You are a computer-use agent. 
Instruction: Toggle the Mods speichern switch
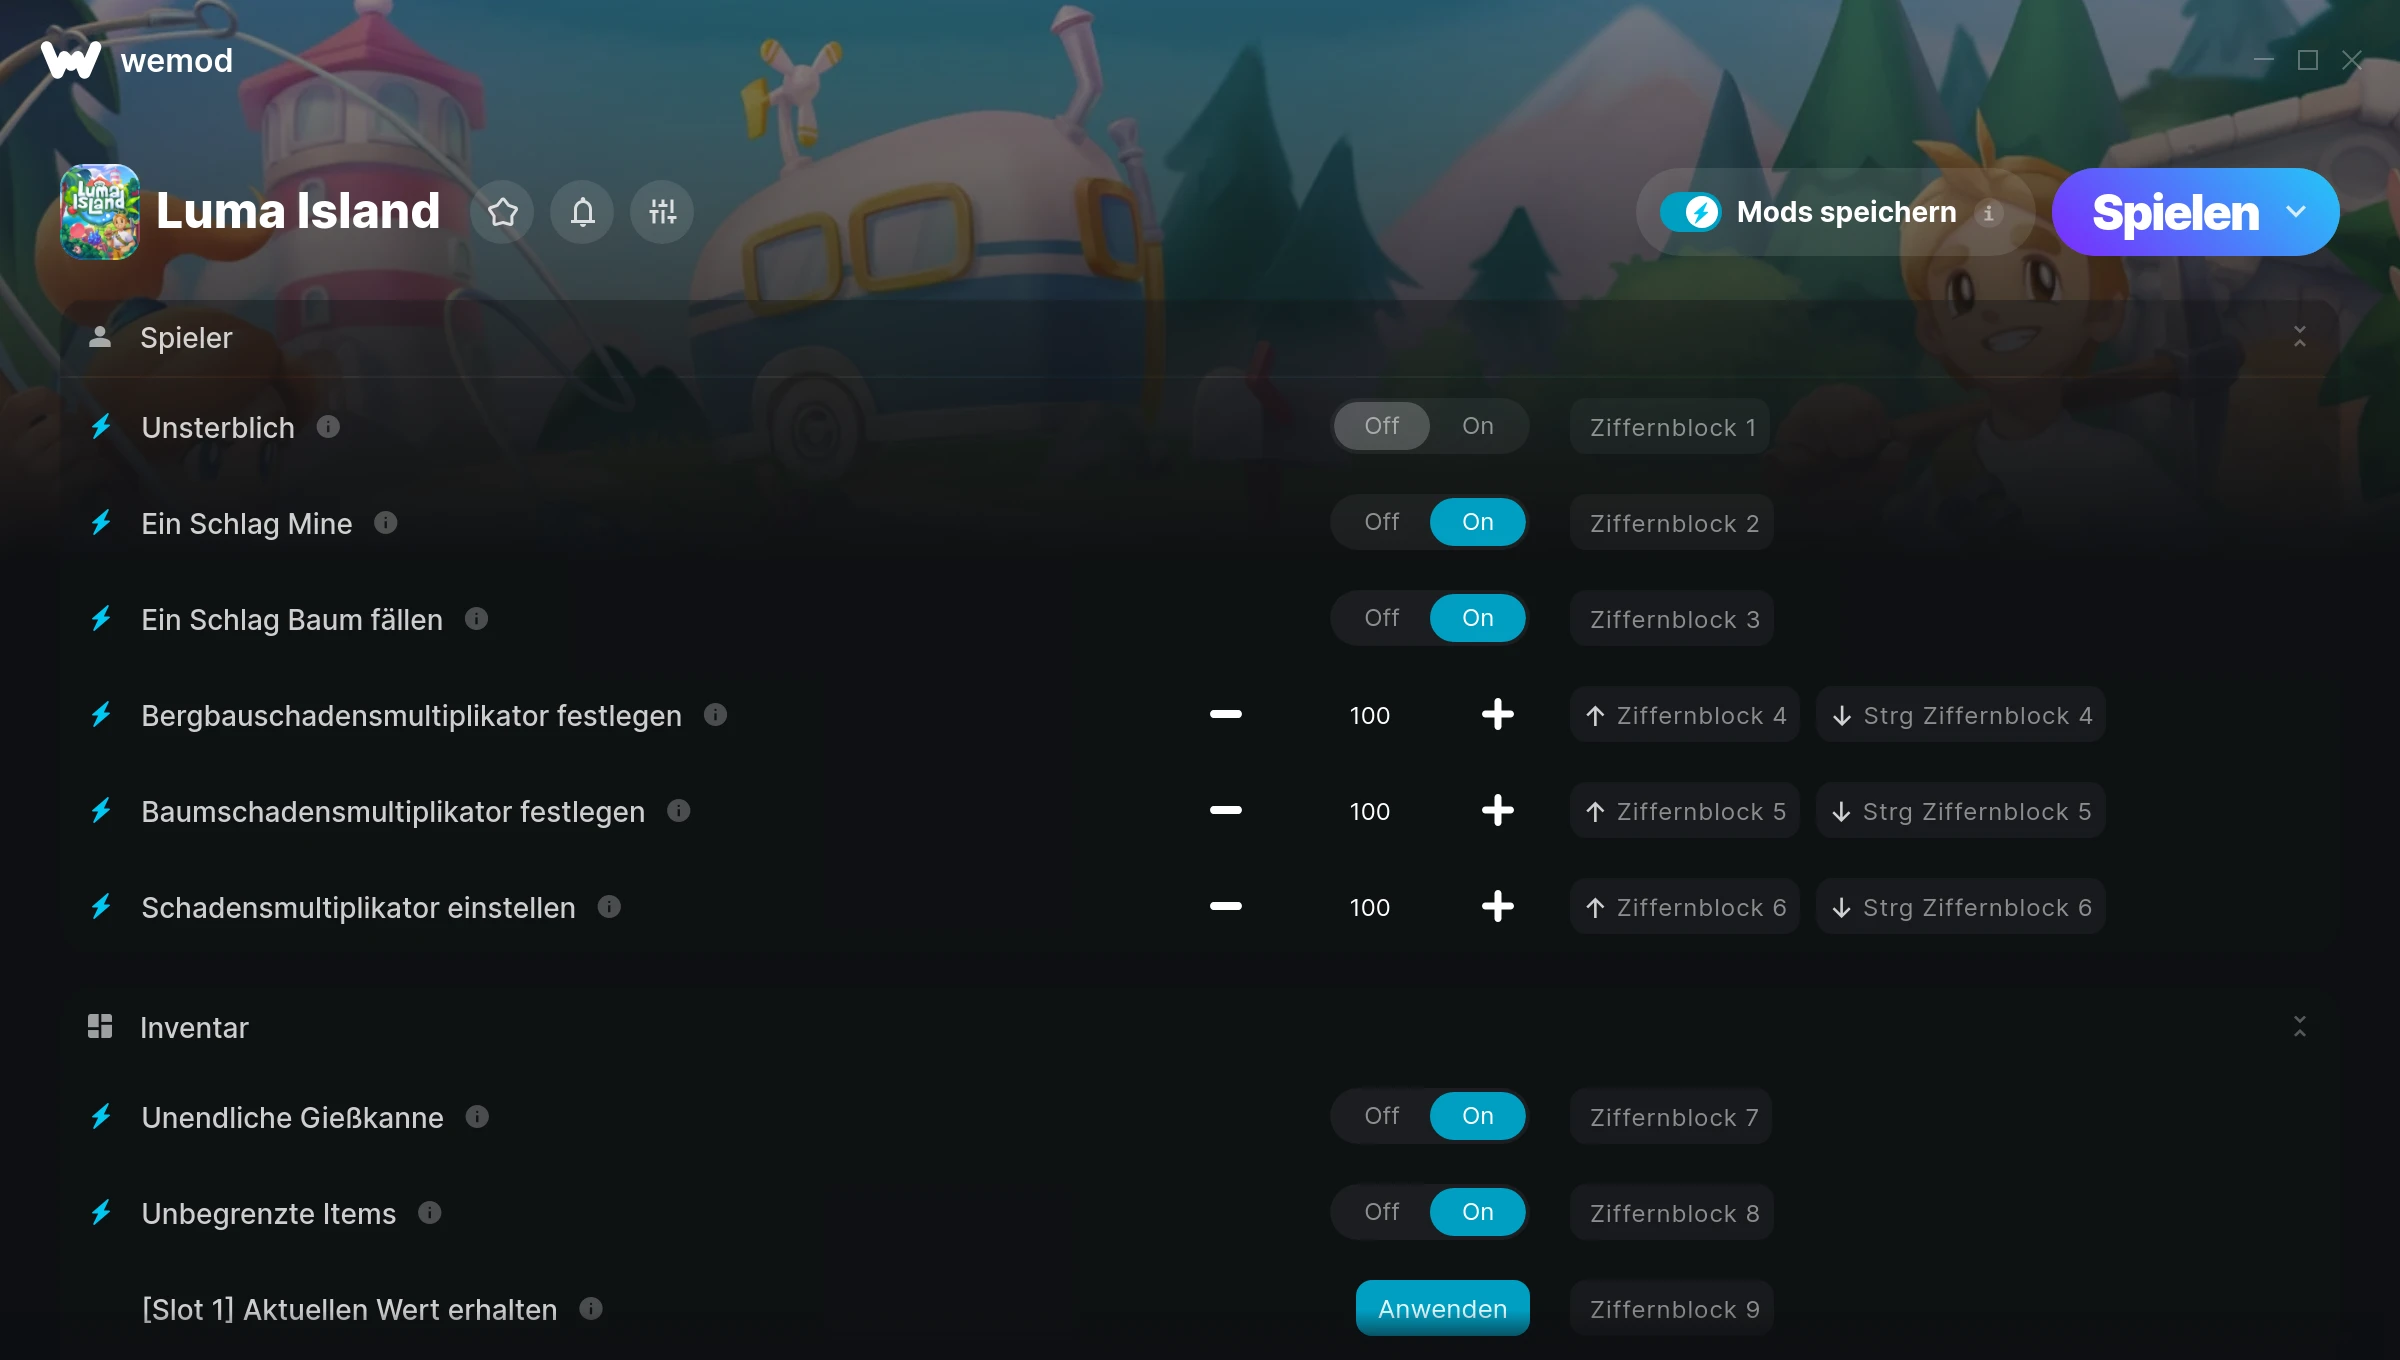pos(1691,212)
